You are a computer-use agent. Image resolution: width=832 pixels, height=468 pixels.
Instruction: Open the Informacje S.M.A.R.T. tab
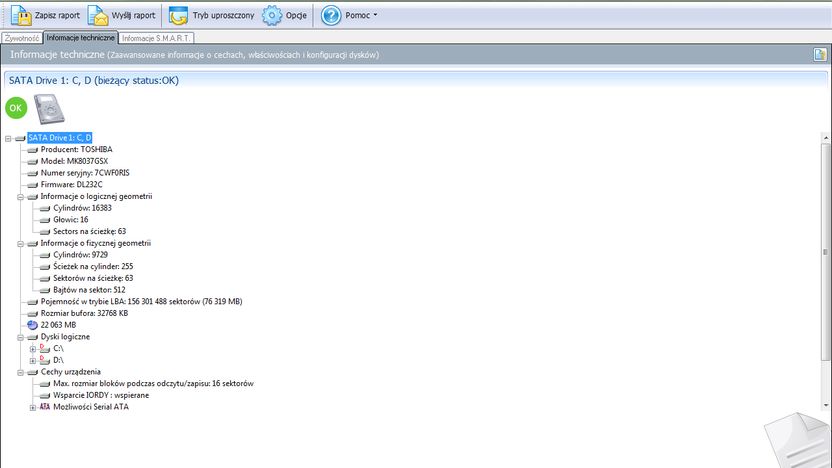(x=155, y=38)
